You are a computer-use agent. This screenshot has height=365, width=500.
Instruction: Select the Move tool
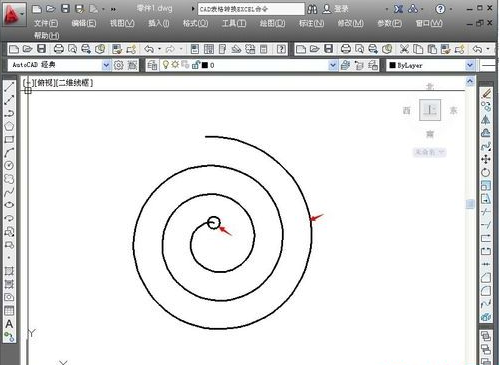[486, 159]
